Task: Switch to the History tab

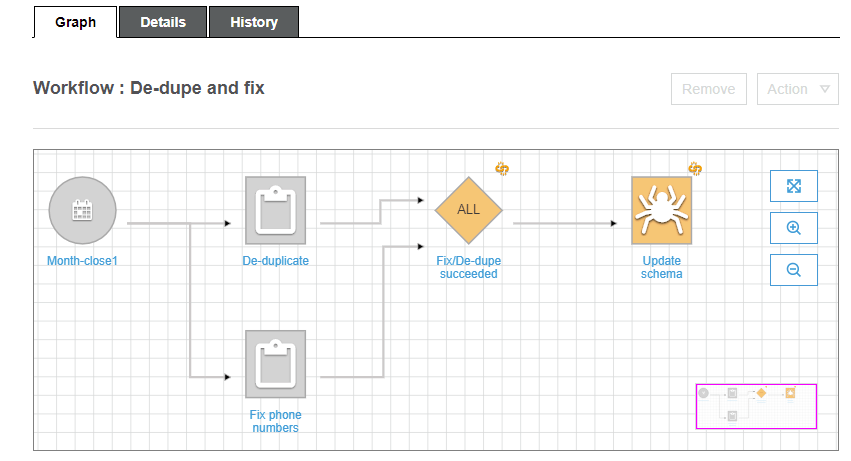Action: (253, 22)
